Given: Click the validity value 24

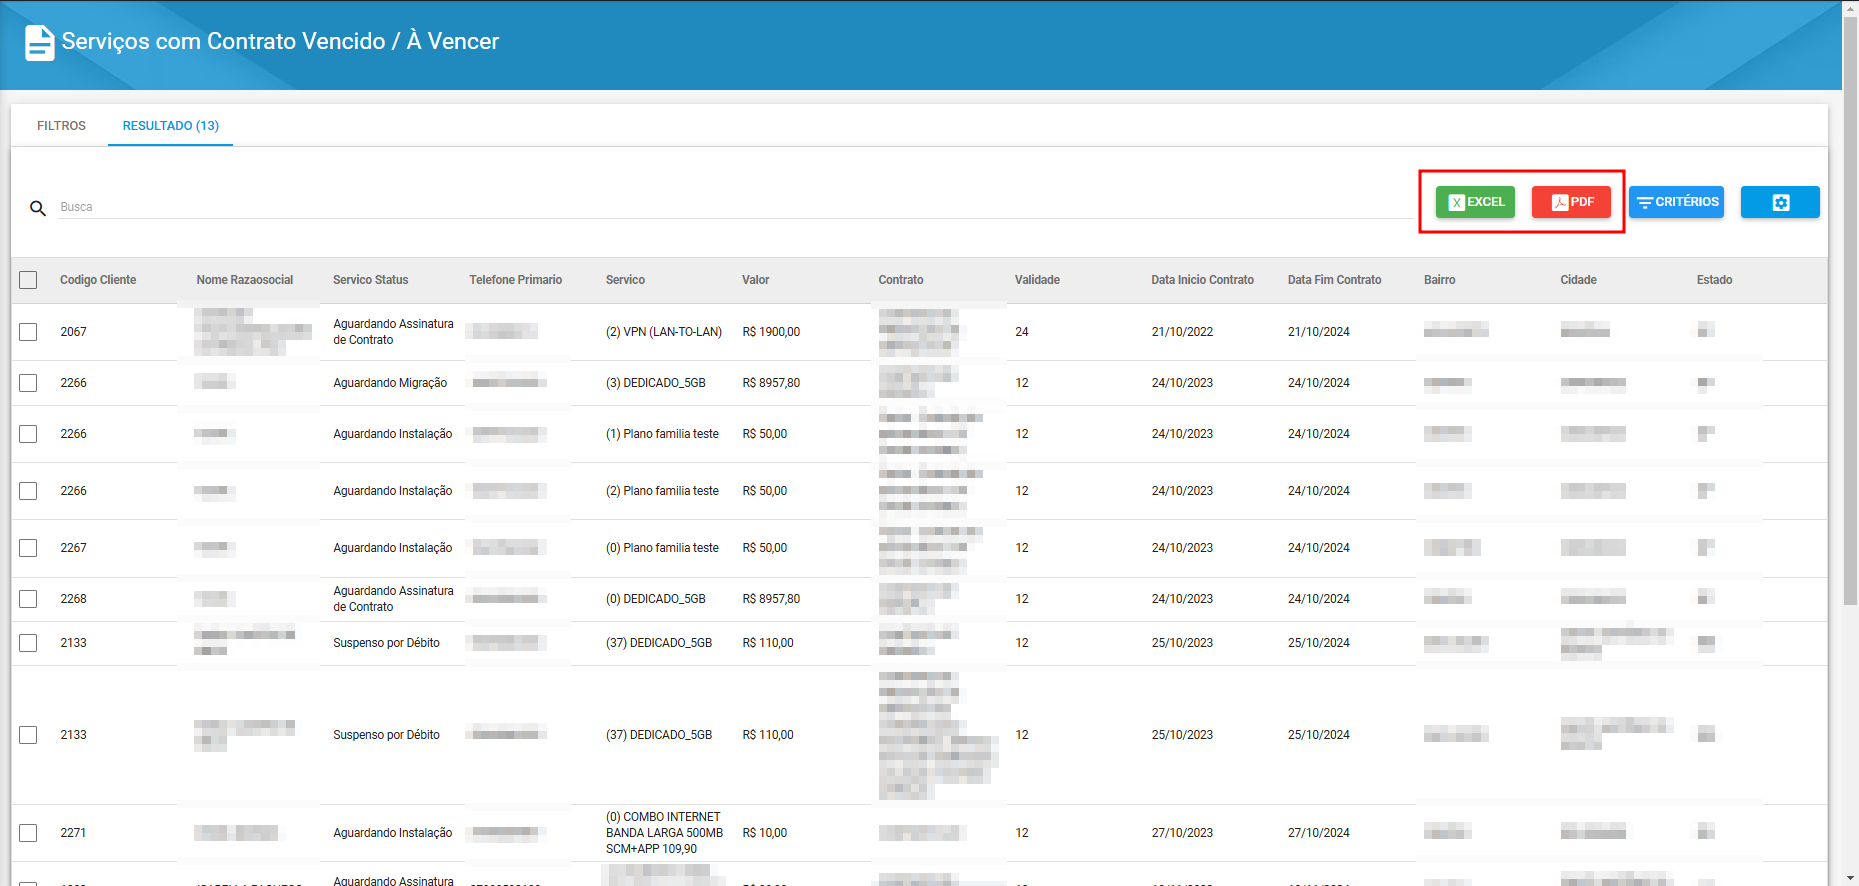Looking at the screenshot, I should 1022,332.
